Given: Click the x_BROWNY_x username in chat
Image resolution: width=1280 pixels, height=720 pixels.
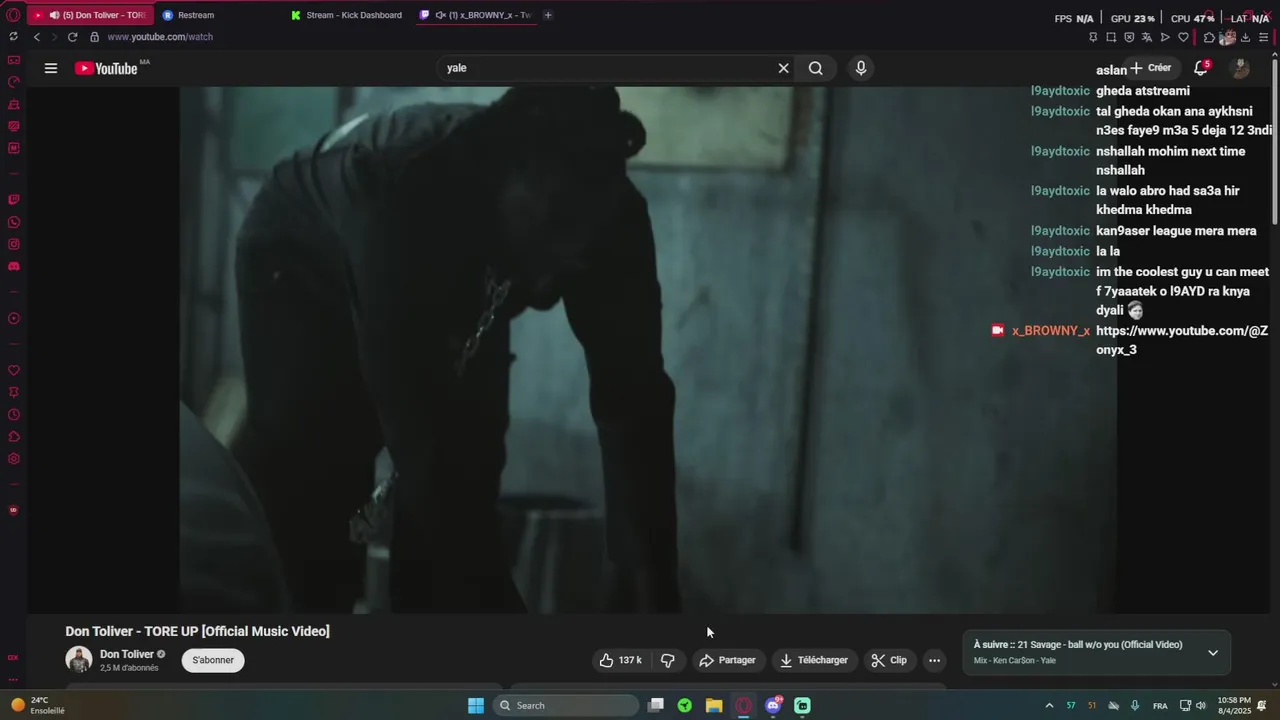Looking at the screenshot, I should click(1051, 331).
